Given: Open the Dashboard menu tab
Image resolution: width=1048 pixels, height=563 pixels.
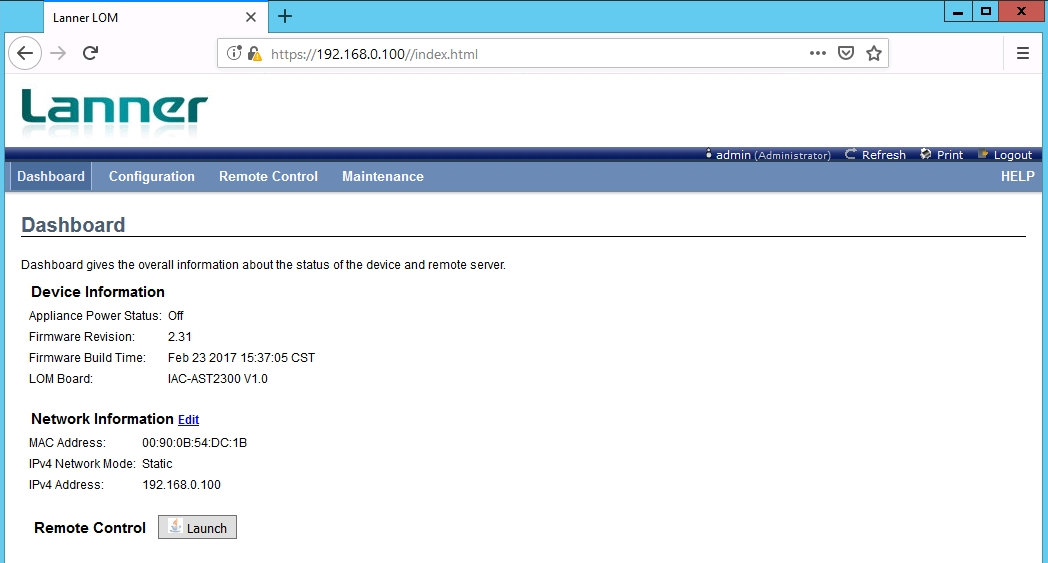Looking at the screenshot, I should (x=51, y=177).
